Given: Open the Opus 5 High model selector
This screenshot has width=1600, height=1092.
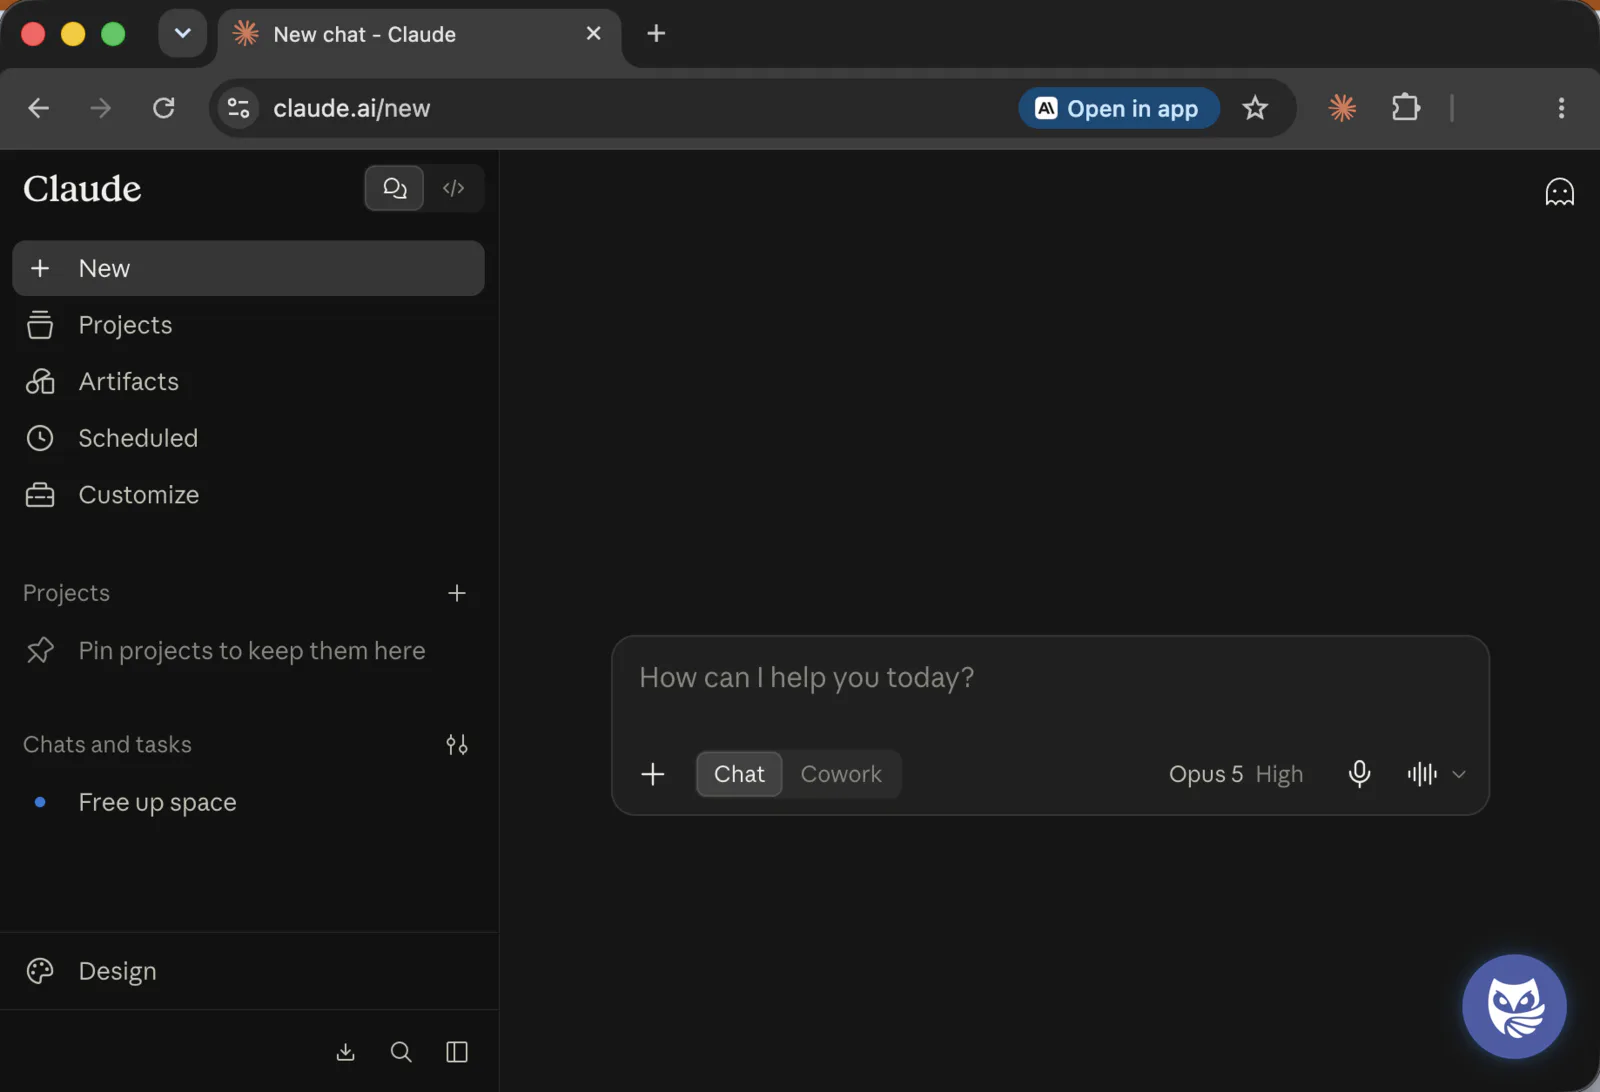Looking at the screenshot, I should (x=1236, y=774).
